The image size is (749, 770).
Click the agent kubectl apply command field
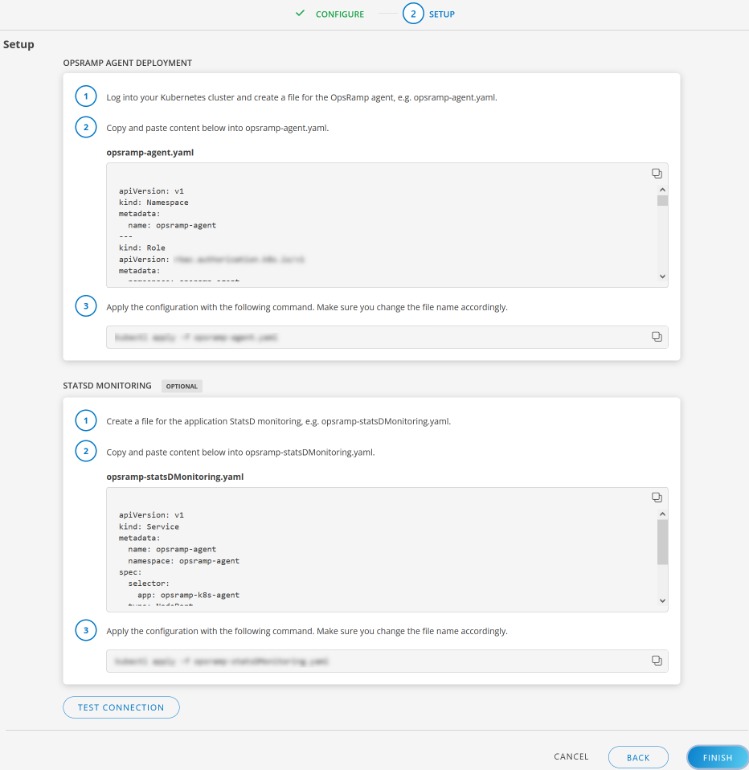tap(387, 337)
